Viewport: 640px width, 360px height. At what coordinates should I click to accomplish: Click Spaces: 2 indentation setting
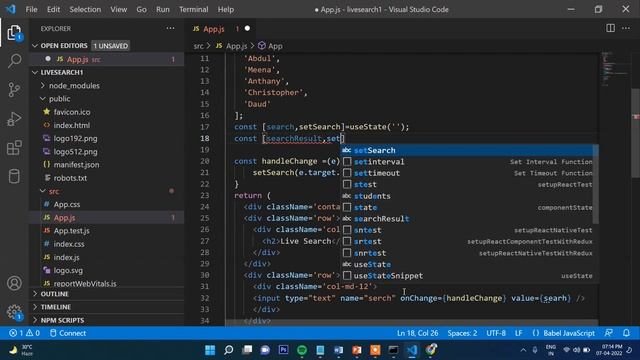(x=462, y=333)
